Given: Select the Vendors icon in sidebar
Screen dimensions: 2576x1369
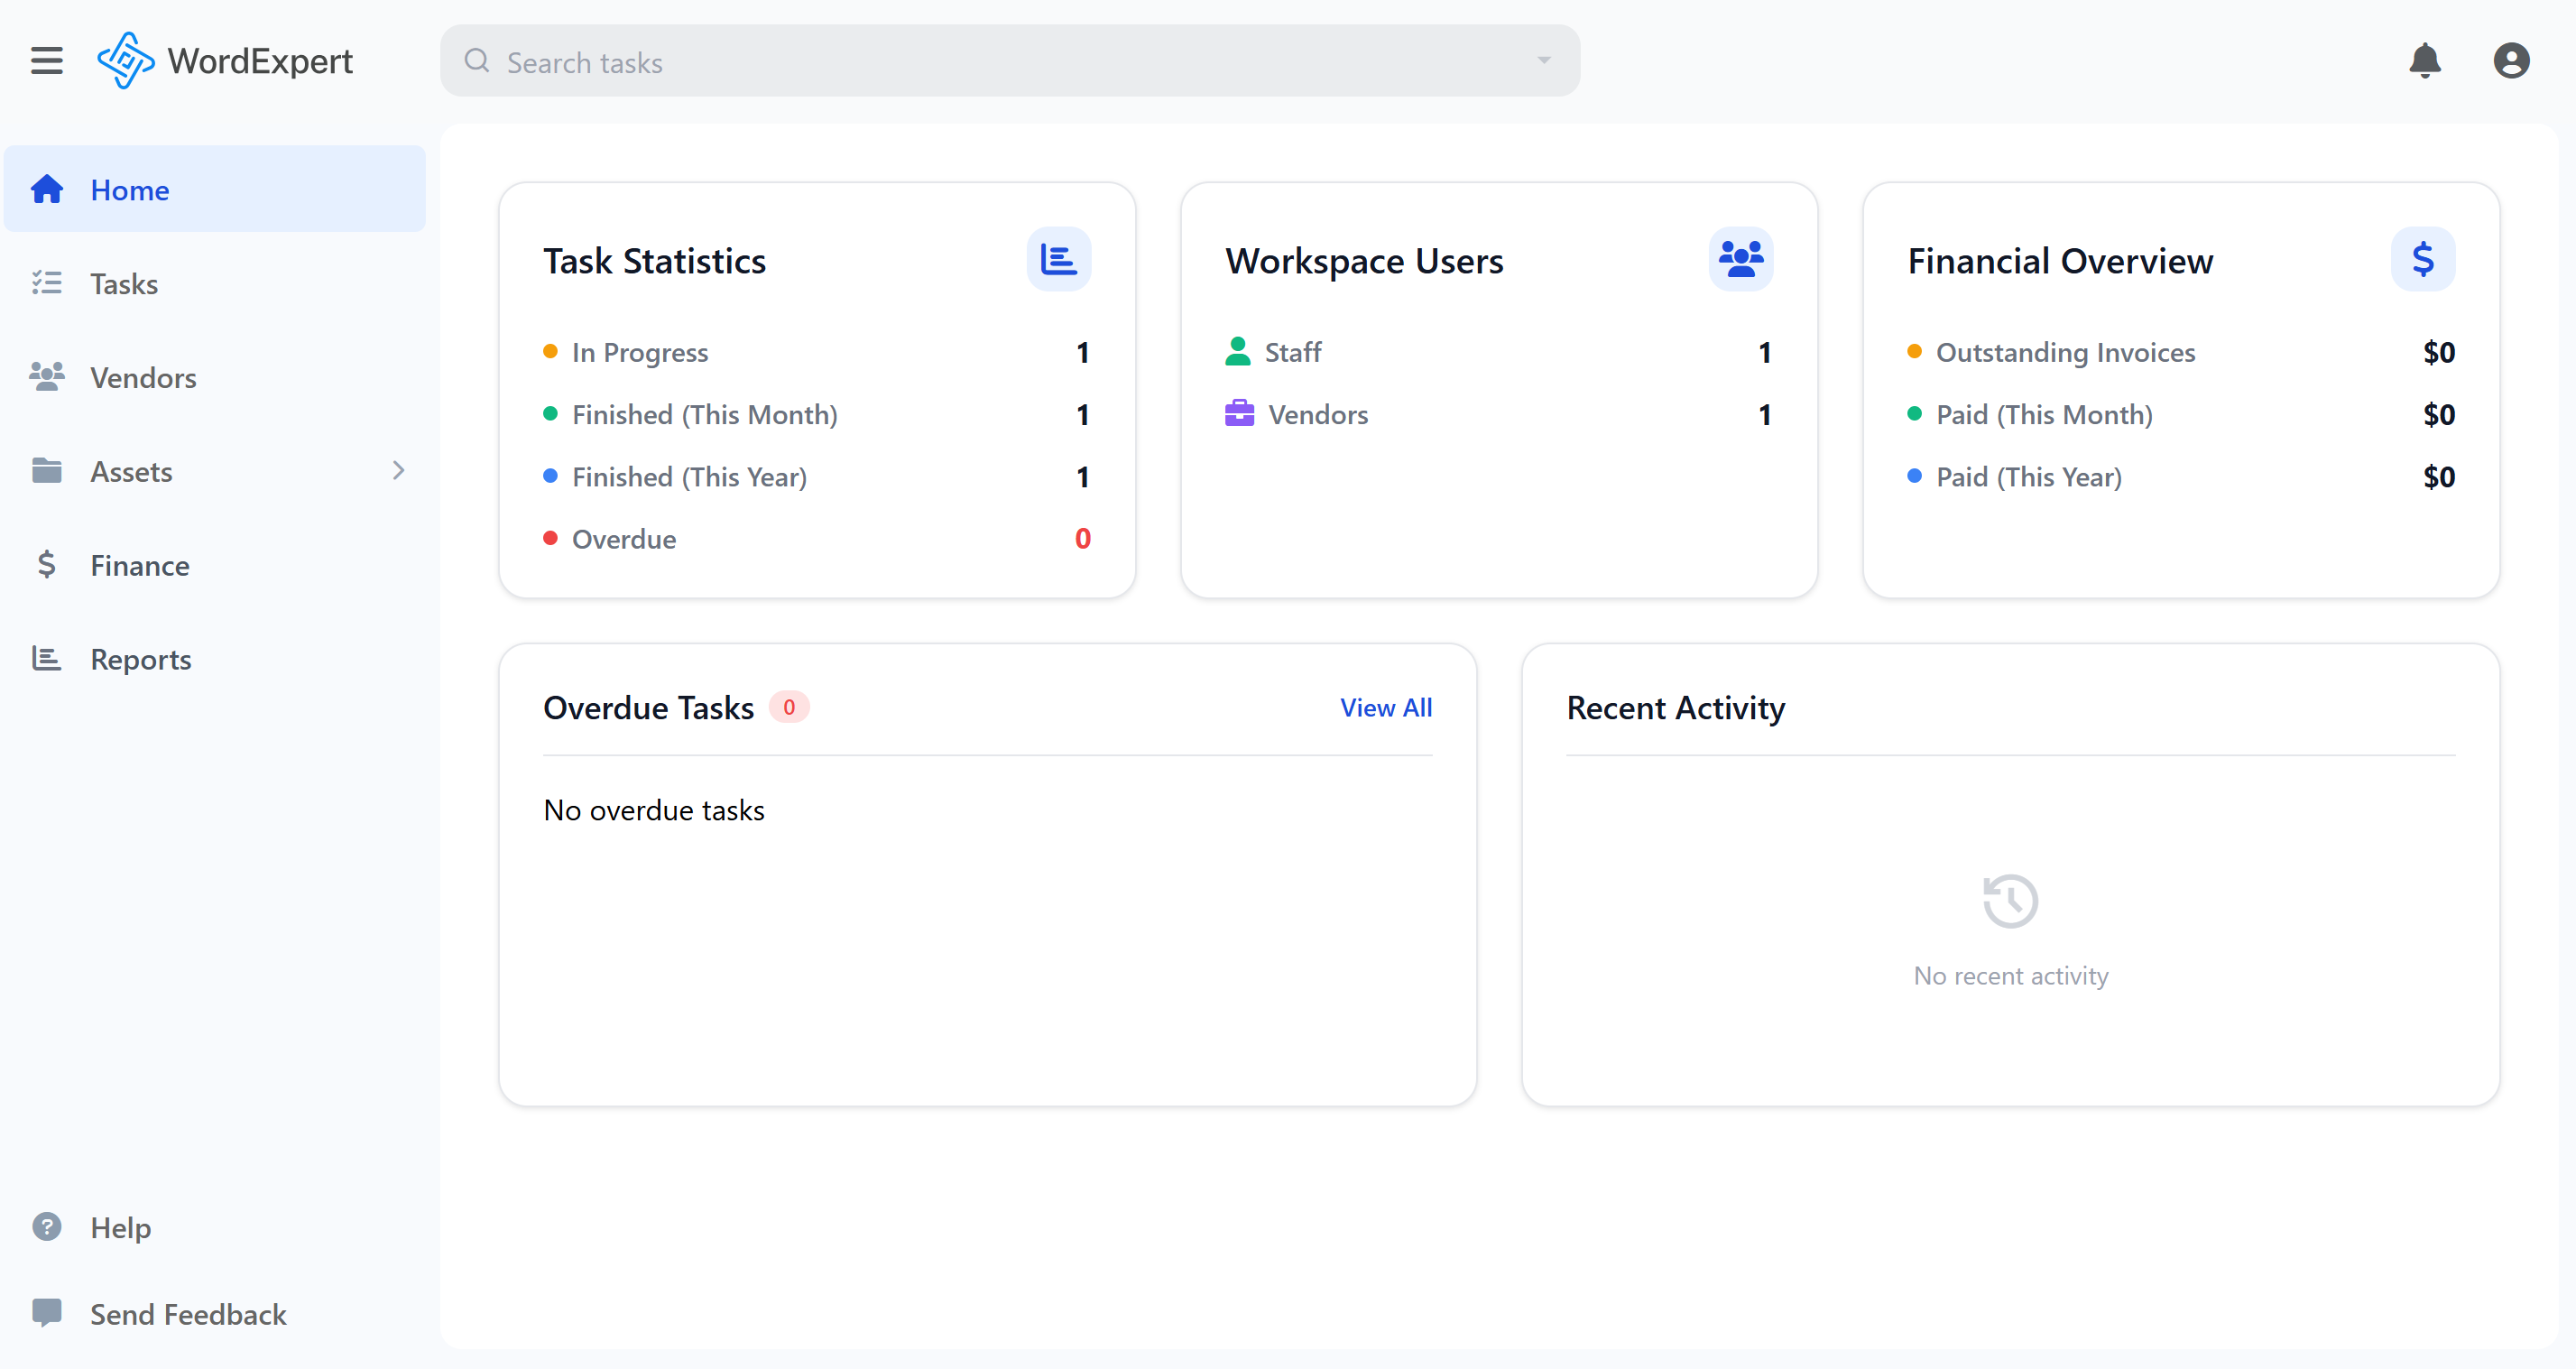Looking at the screenshot, I should tap(47, 377).
